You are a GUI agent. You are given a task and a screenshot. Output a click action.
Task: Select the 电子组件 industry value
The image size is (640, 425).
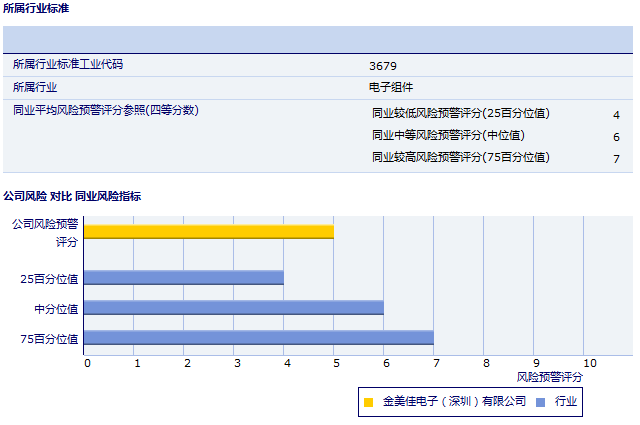(391, 88)
